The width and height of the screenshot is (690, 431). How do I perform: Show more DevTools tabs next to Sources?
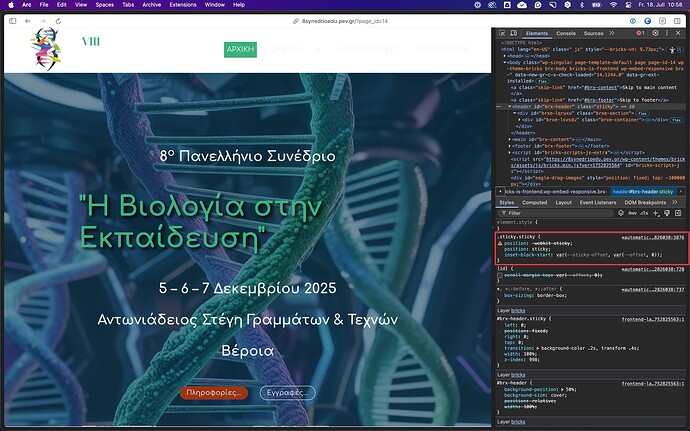[x=612, y=33]
